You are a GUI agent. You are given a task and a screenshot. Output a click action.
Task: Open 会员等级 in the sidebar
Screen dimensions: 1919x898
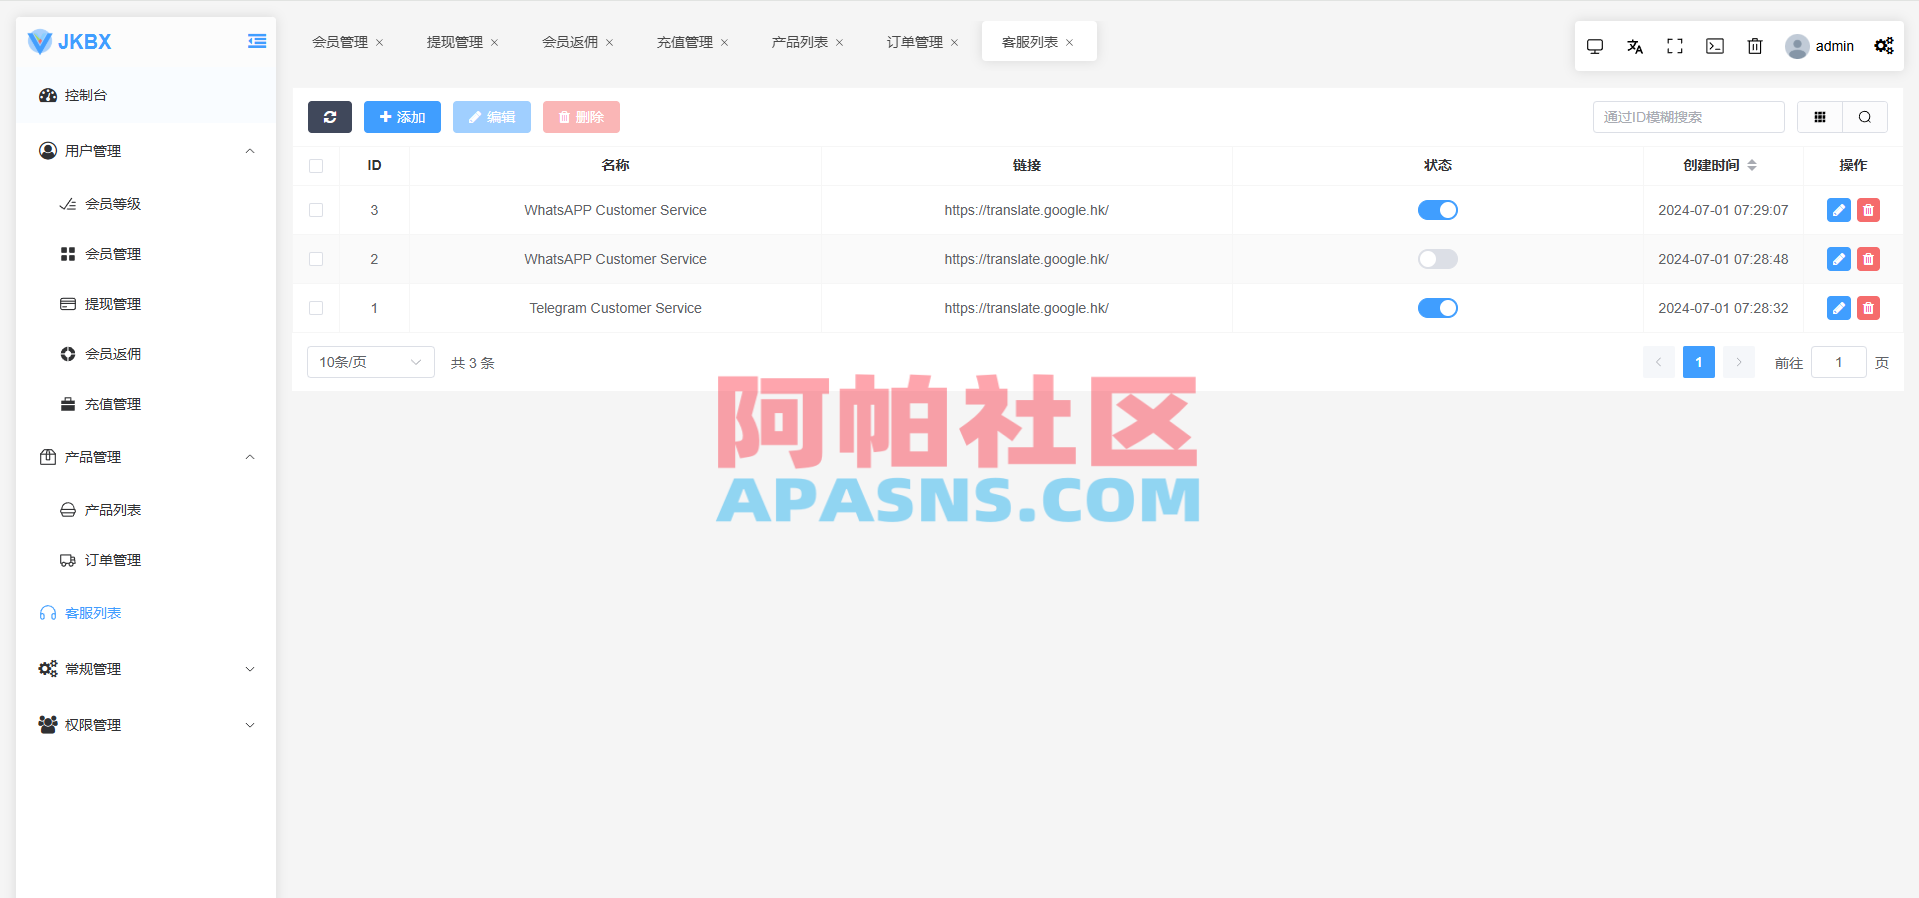click(146, 204)
